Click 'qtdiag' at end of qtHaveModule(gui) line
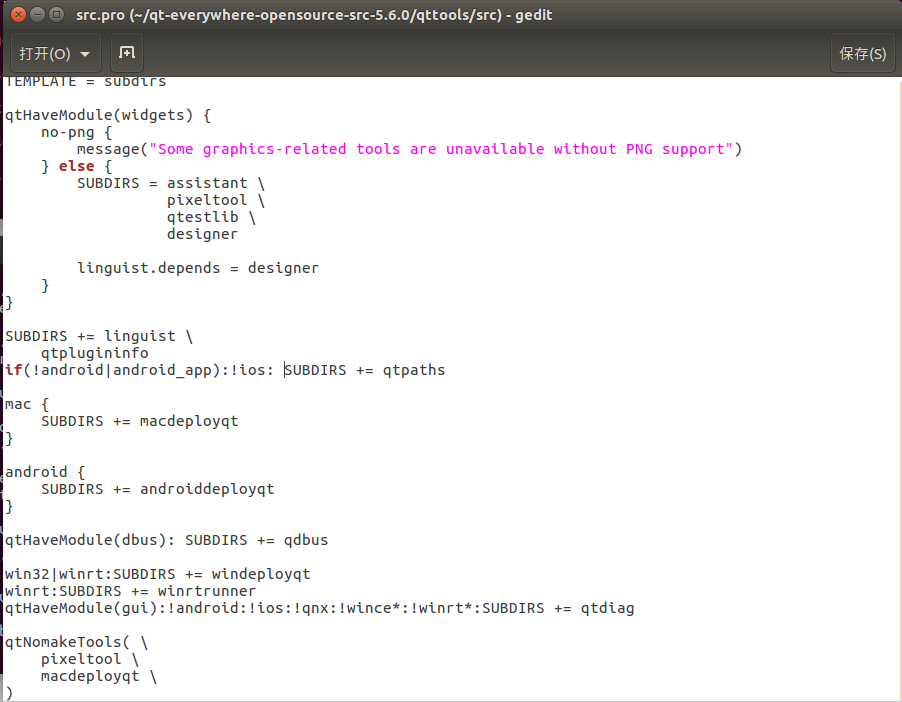Image resolution: width=902 pixels, height=702 pixels. point(607,608)
